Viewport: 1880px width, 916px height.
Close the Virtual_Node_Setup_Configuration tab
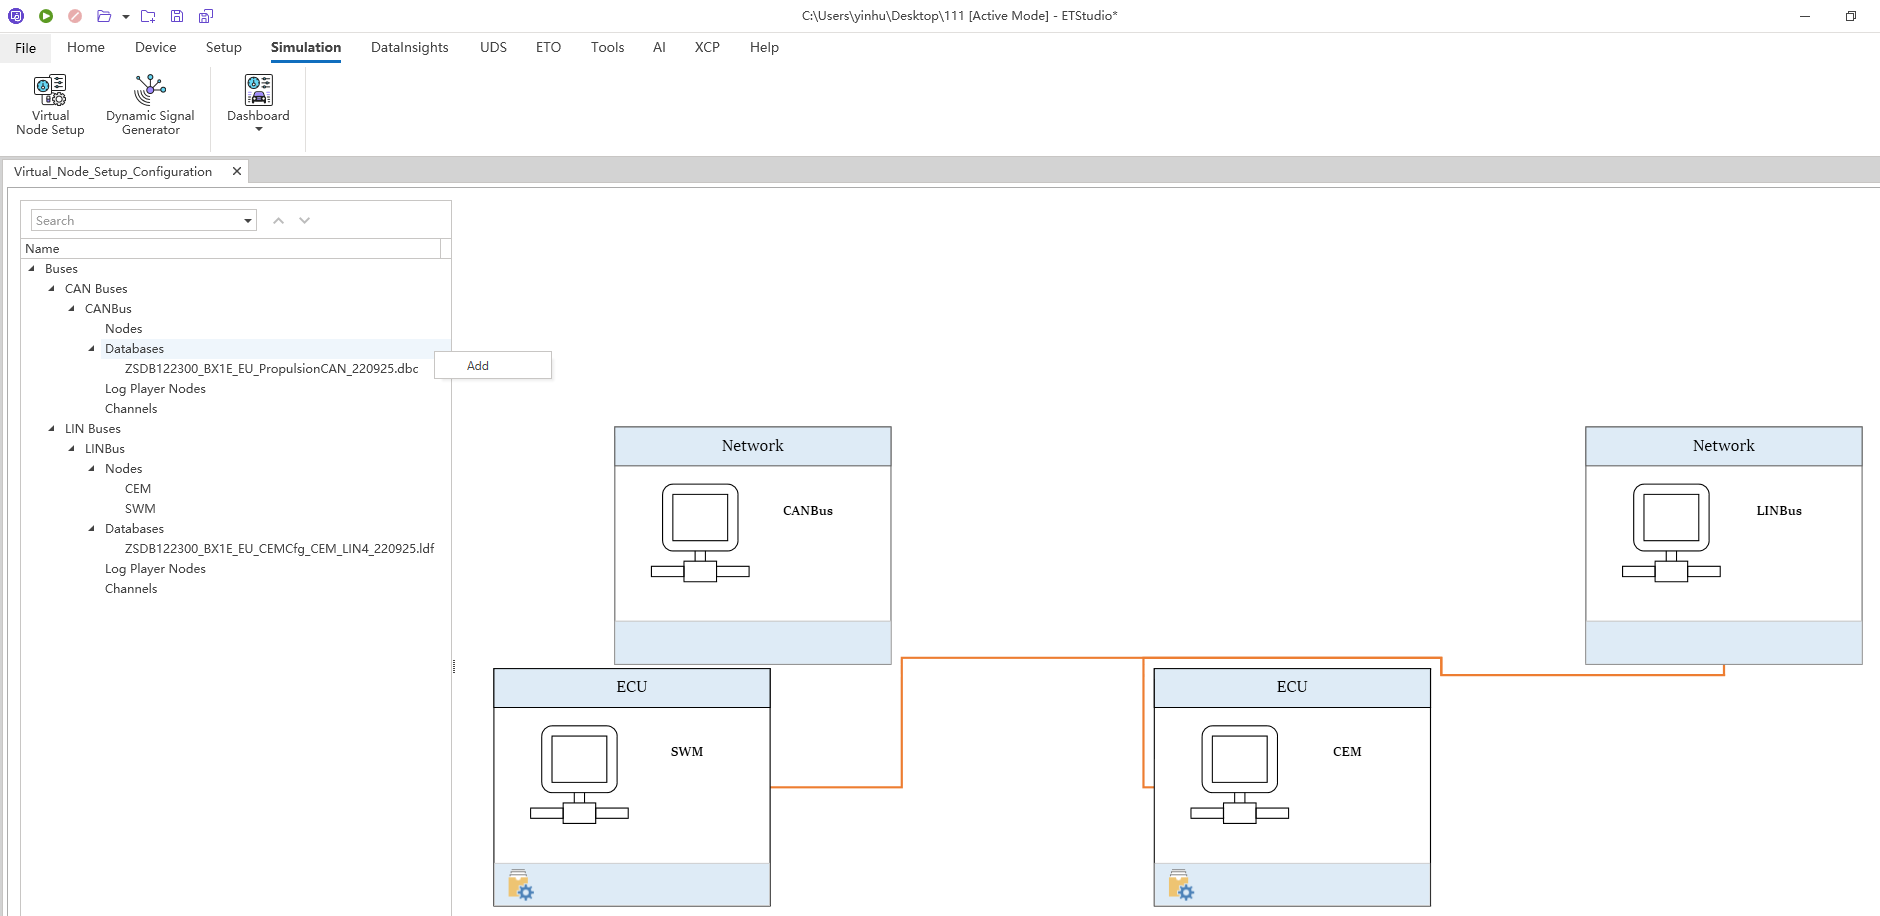tap(237, 171)
